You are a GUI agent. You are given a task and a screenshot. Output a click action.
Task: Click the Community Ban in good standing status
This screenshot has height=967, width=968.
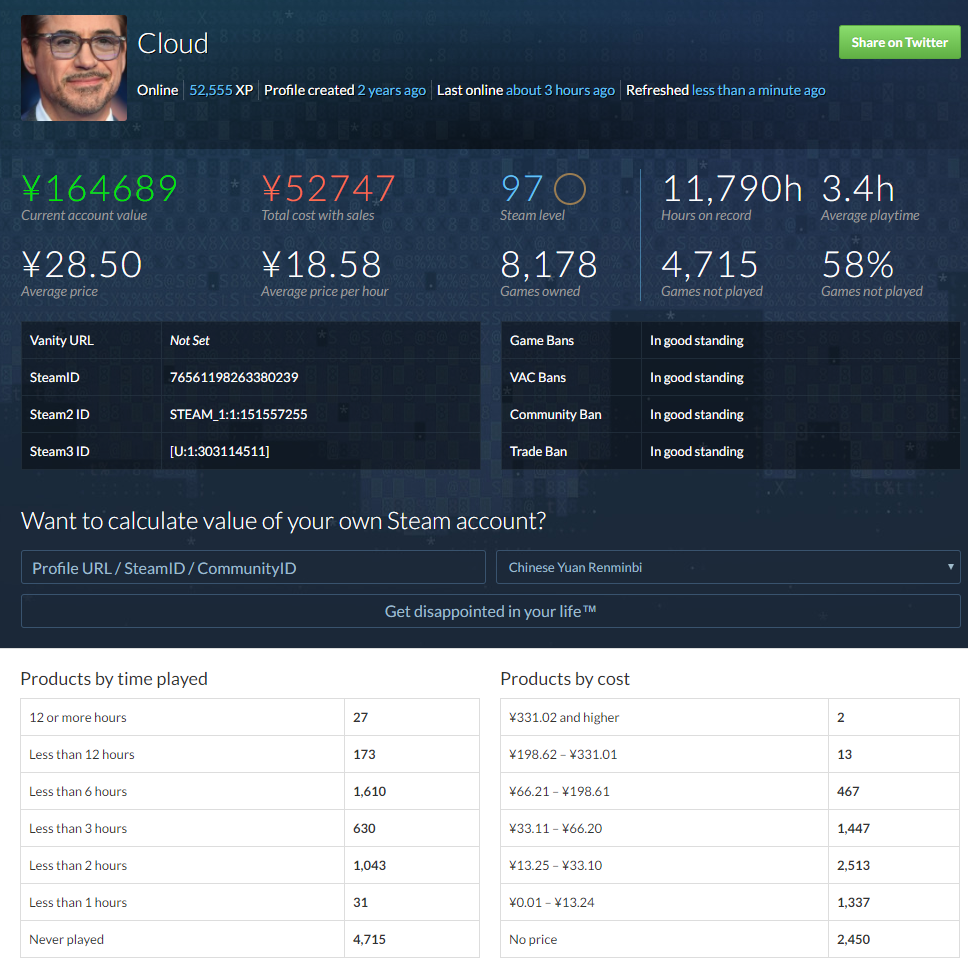click(x=696, y=414)
